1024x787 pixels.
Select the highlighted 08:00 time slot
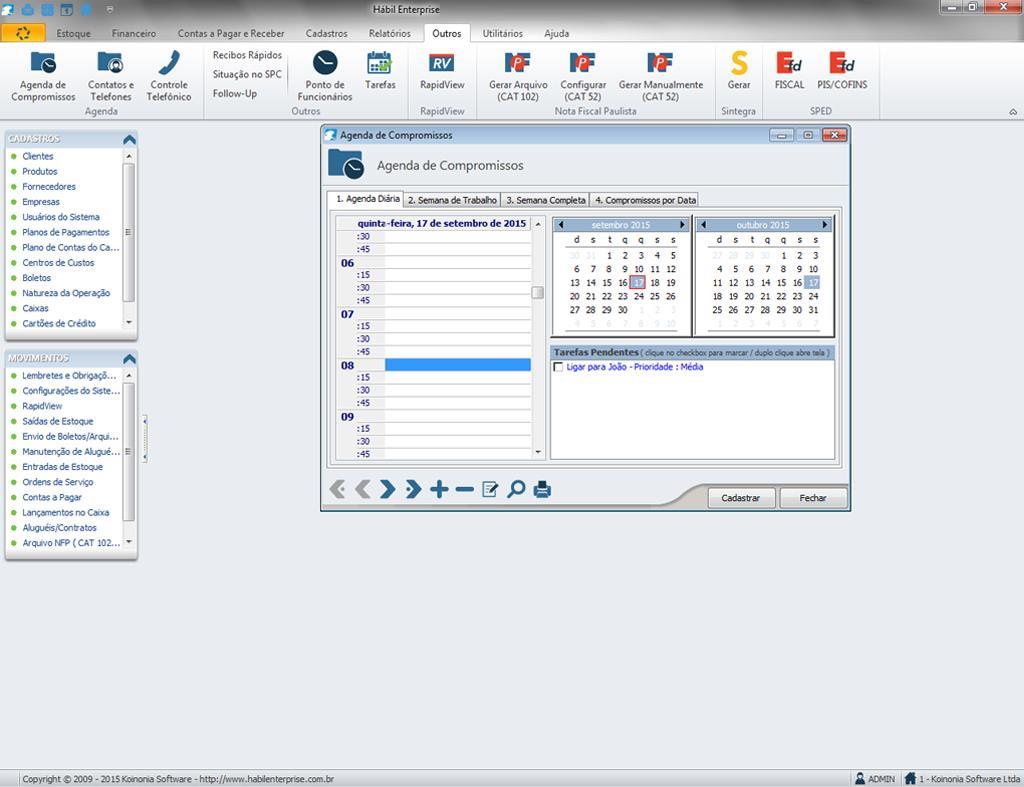(x=457, y=365)
